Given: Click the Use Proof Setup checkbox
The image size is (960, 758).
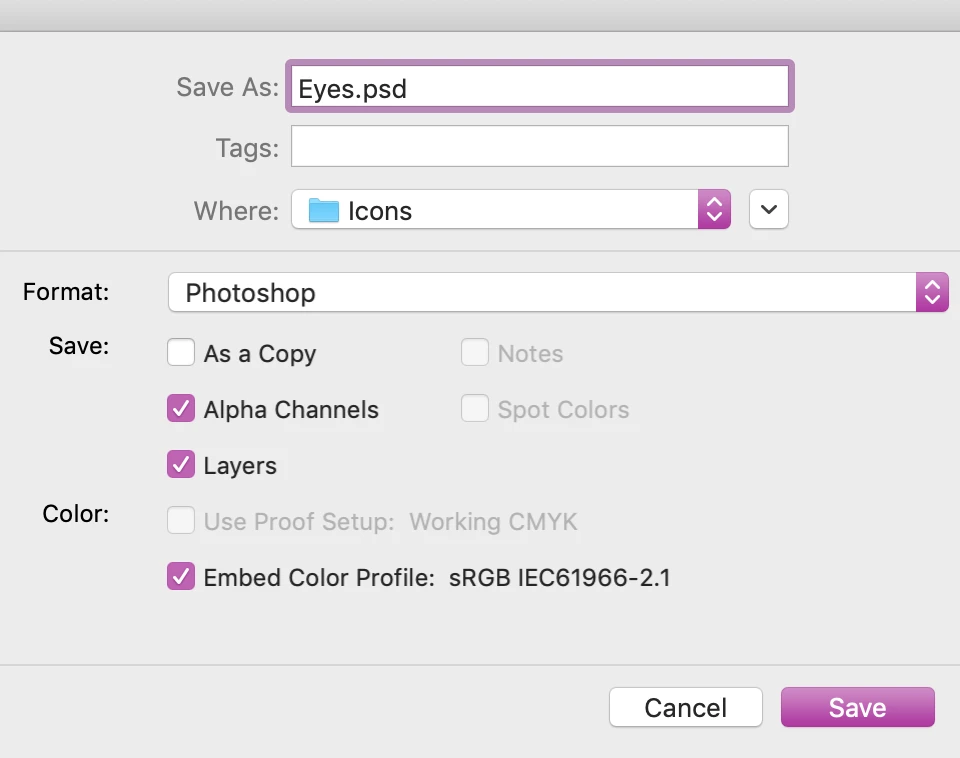Looking at the screenshot, I should (181, 521).
